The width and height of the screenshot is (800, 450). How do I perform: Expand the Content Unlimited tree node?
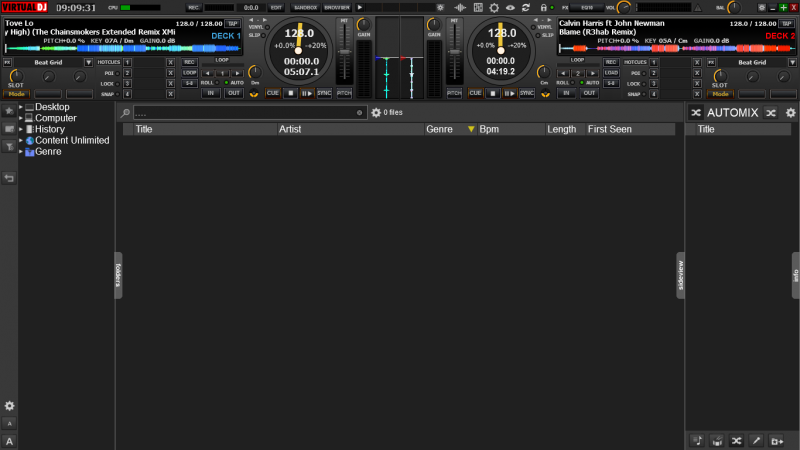click(x=21, y=141)
